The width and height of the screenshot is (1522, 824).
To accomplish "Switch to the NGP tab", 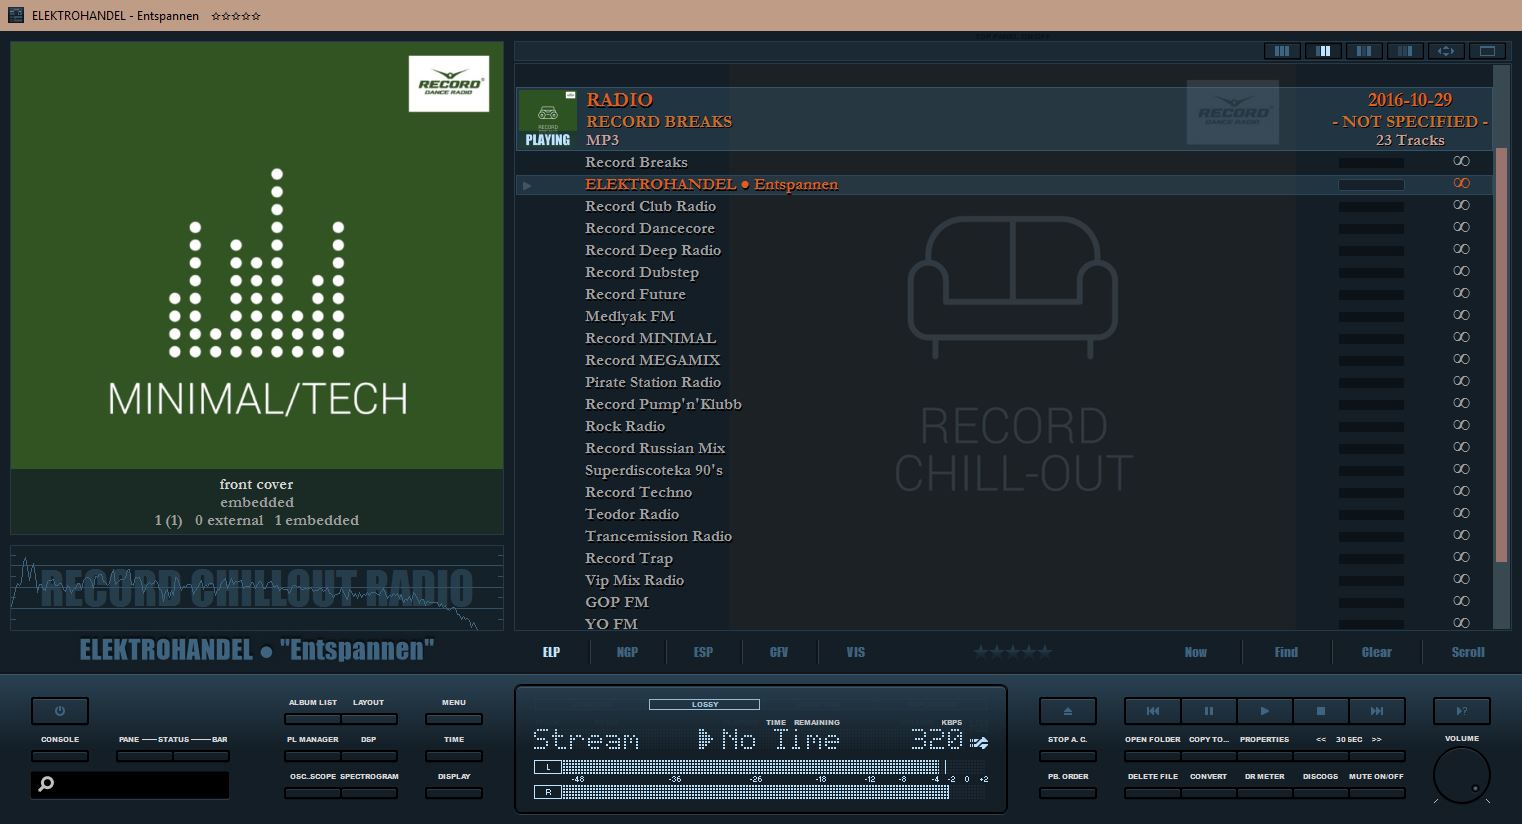I will [627, 652].
